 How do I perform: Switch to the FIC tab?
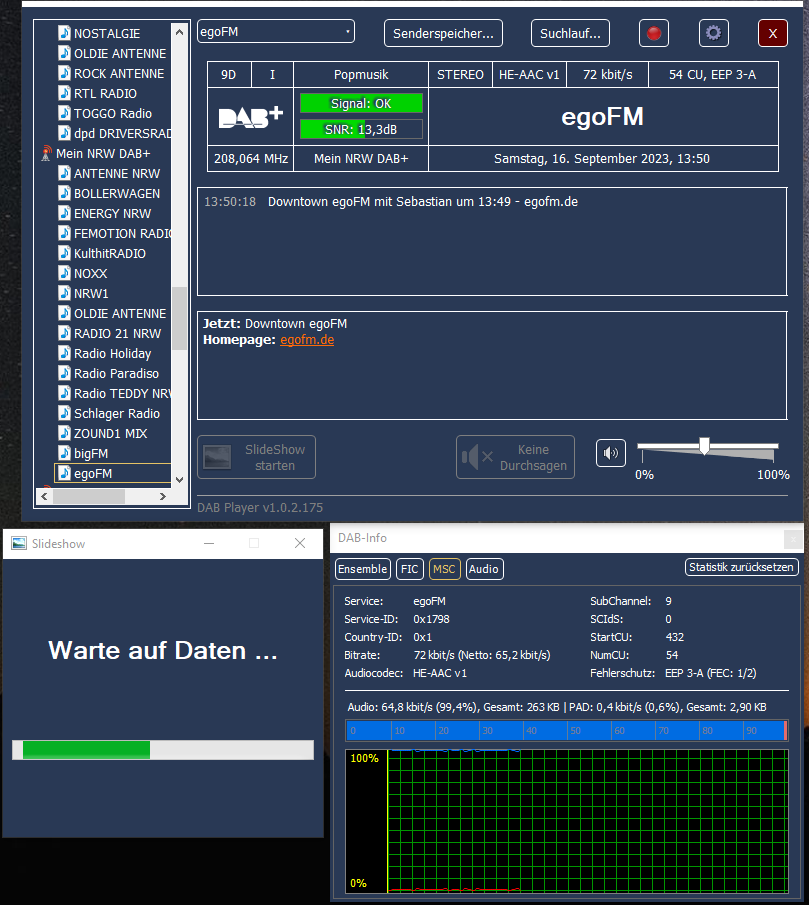click(x=410, y=569)
